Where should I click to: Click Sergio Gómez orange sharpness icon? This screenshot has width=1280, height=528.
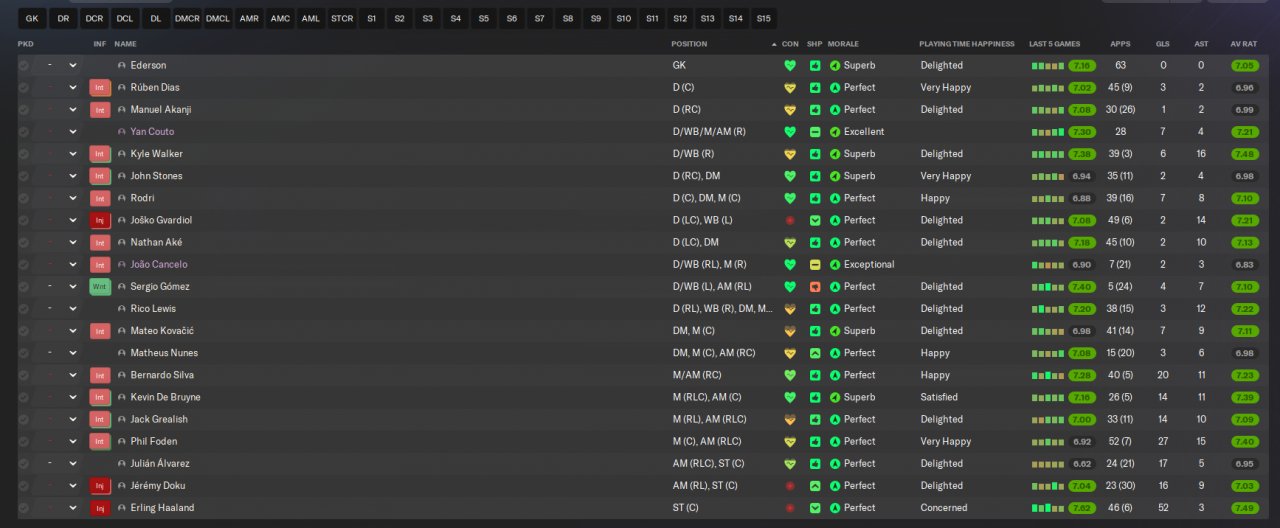[x=815, y=287]
